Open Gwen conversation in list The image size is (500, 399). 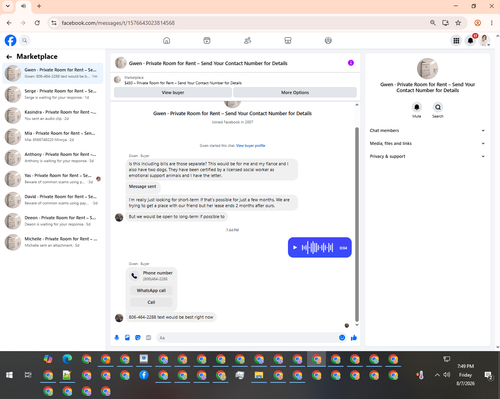pyautogui.click(x=53, y=73)
